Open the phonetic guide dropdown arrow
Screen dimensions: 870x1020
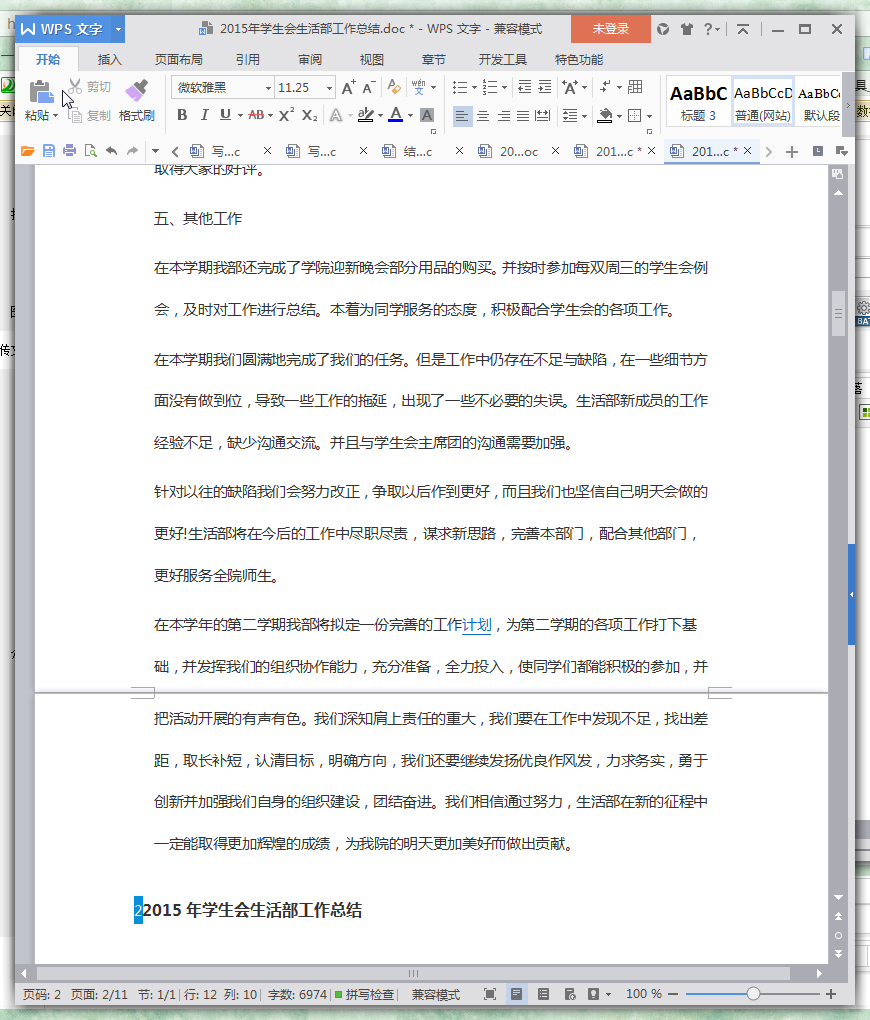[433, 87]
